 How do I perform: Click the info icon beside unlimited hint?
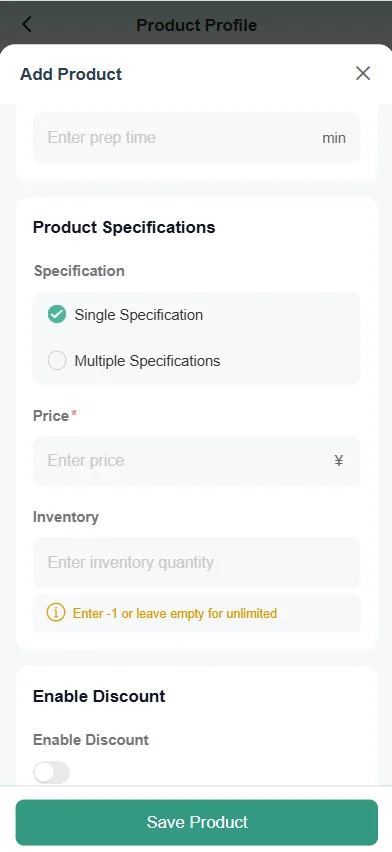pos(55,613)
